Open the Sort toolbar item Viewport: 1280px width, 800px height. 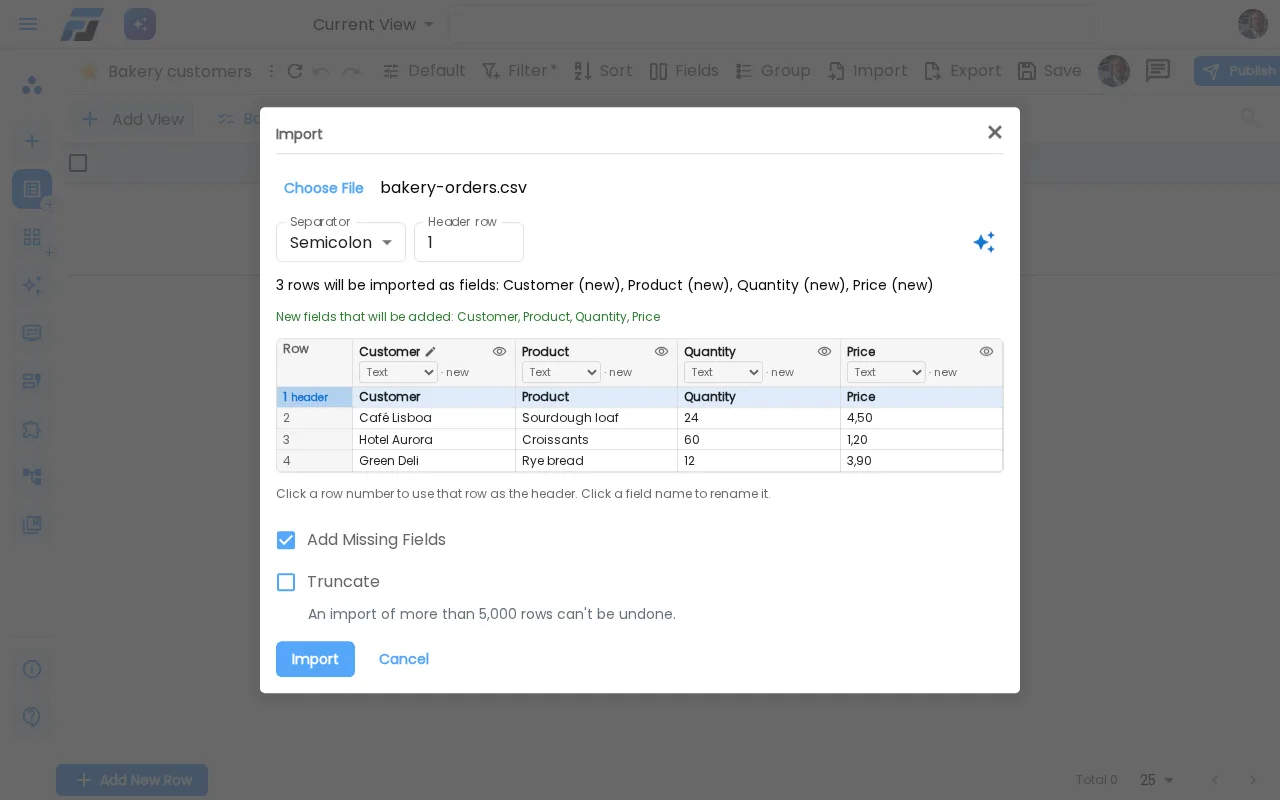[x=603, y=71]
